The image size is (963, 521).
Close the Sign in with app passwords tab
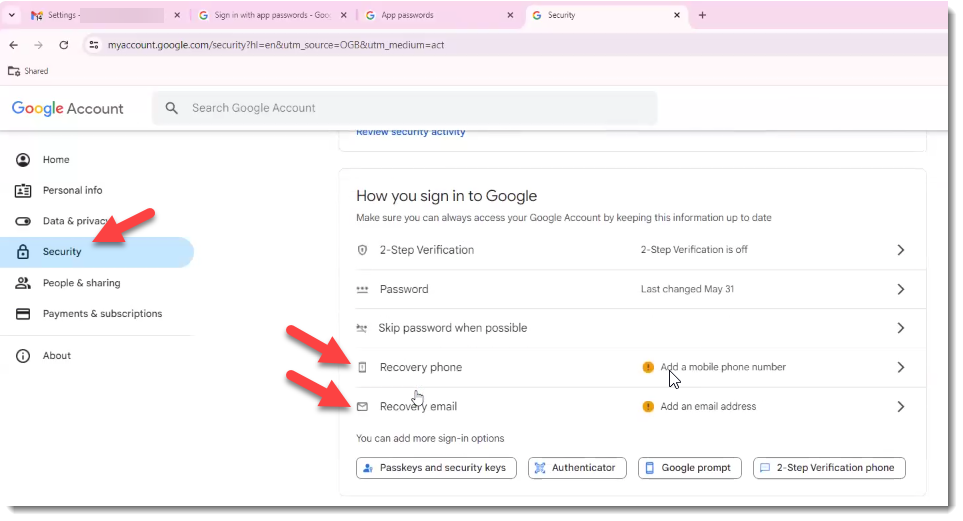click(x=343, y=15)
